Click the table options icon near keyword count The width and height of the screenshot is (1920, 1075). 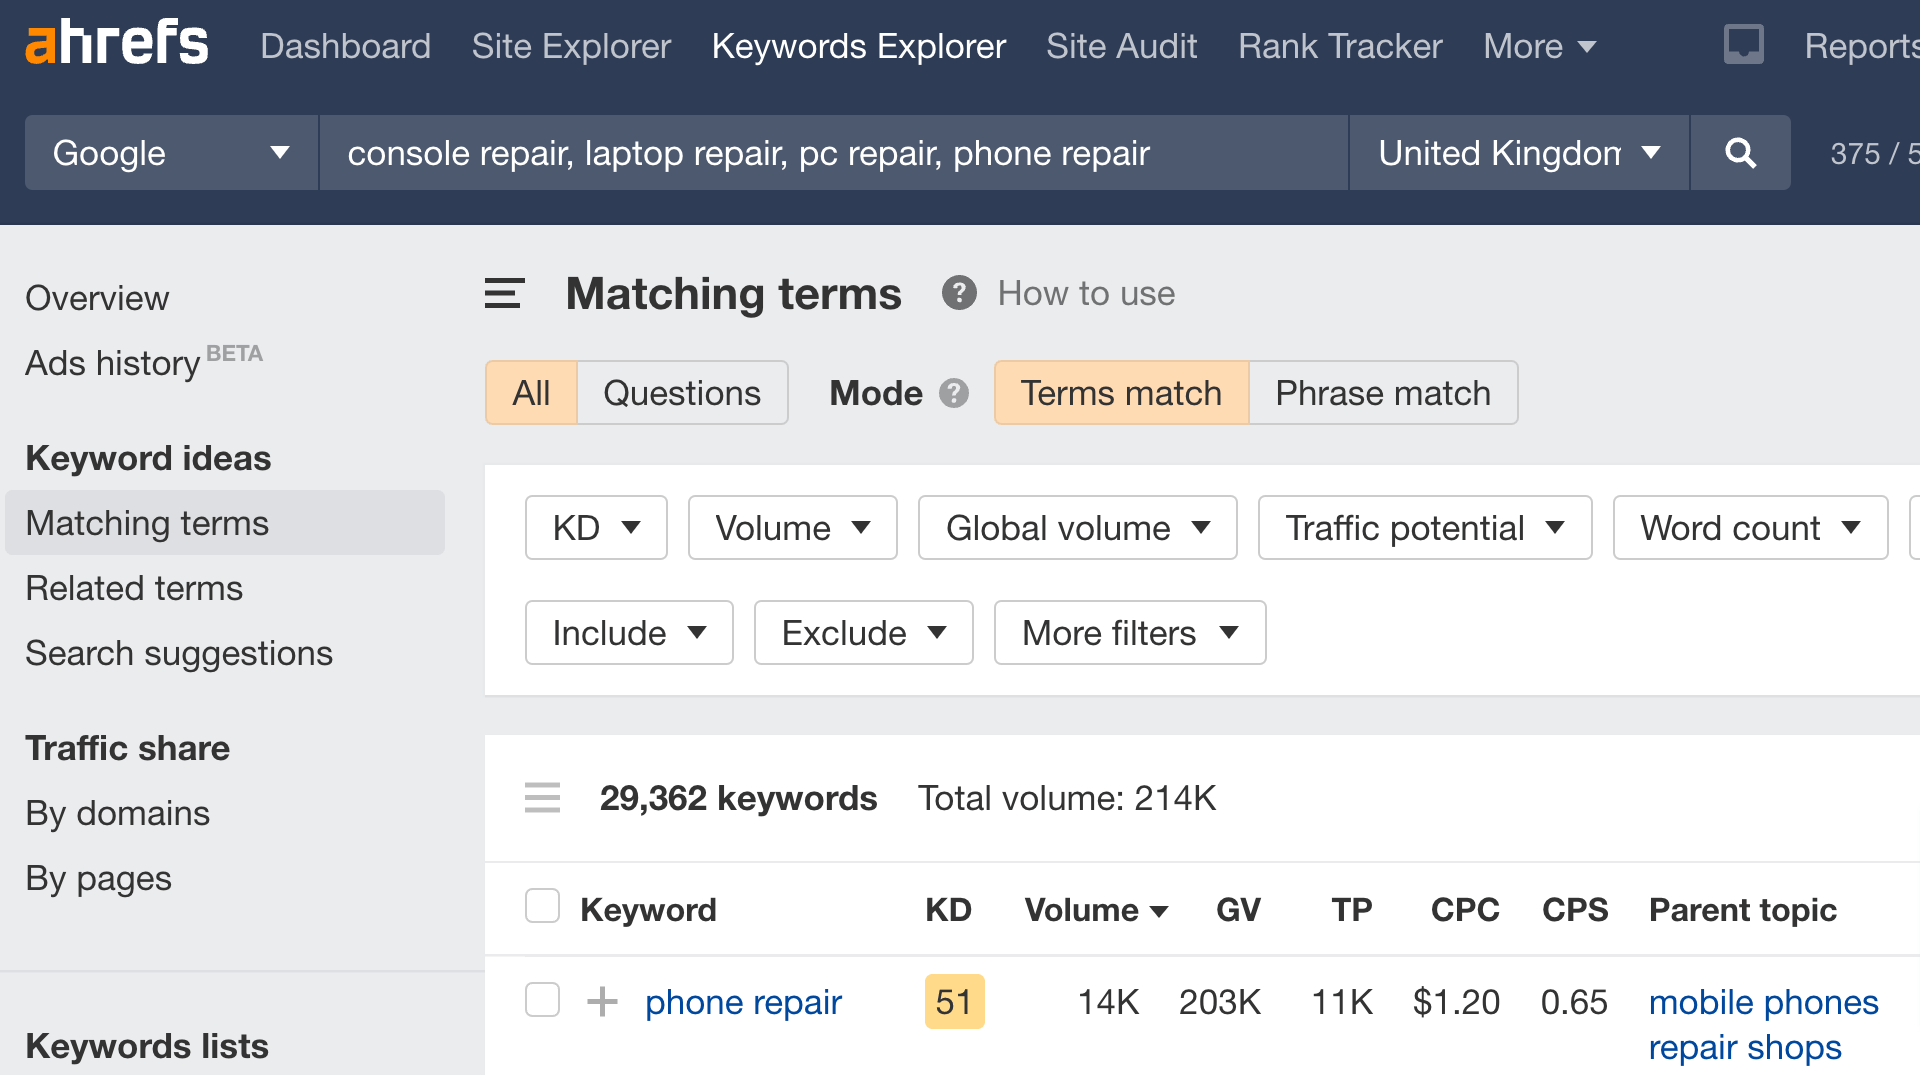[x=542, y=798]
